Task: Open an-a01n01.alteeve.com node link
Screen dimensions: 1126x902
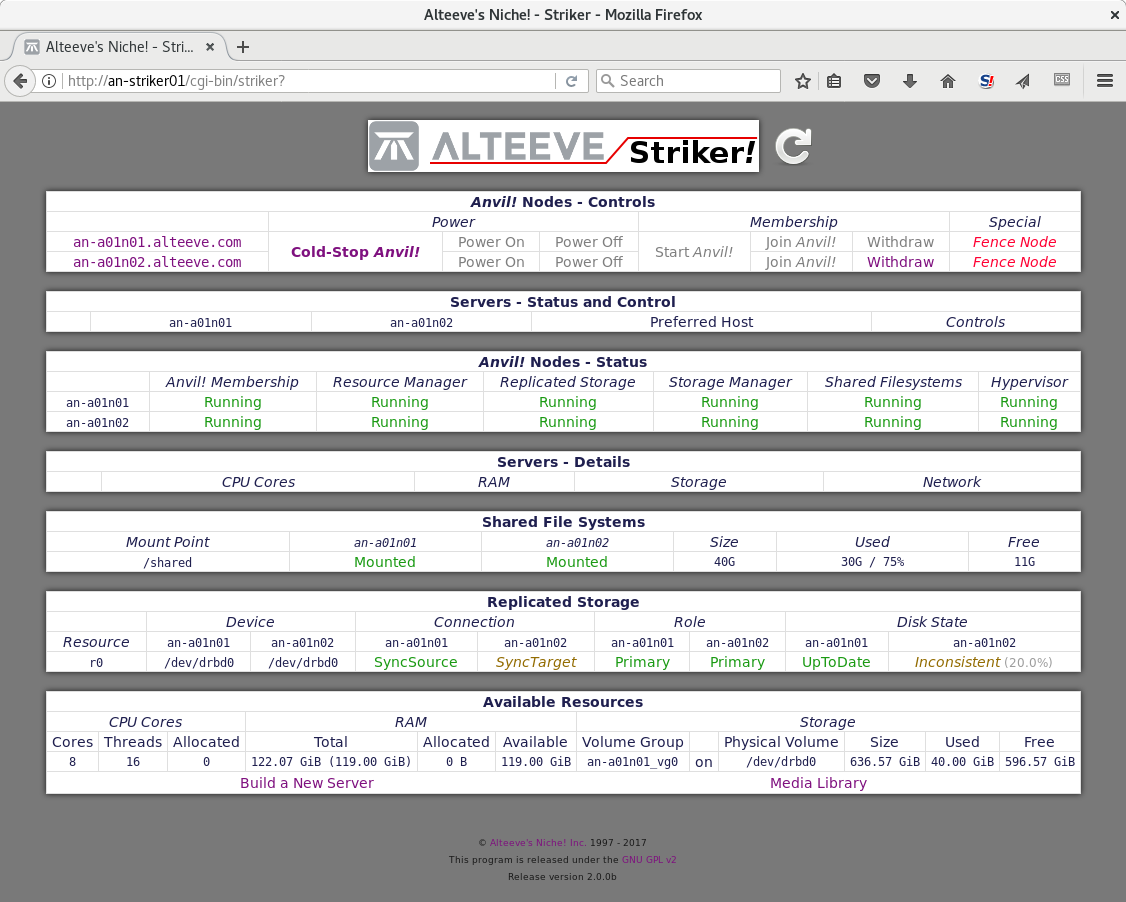Action: (157, 242)
